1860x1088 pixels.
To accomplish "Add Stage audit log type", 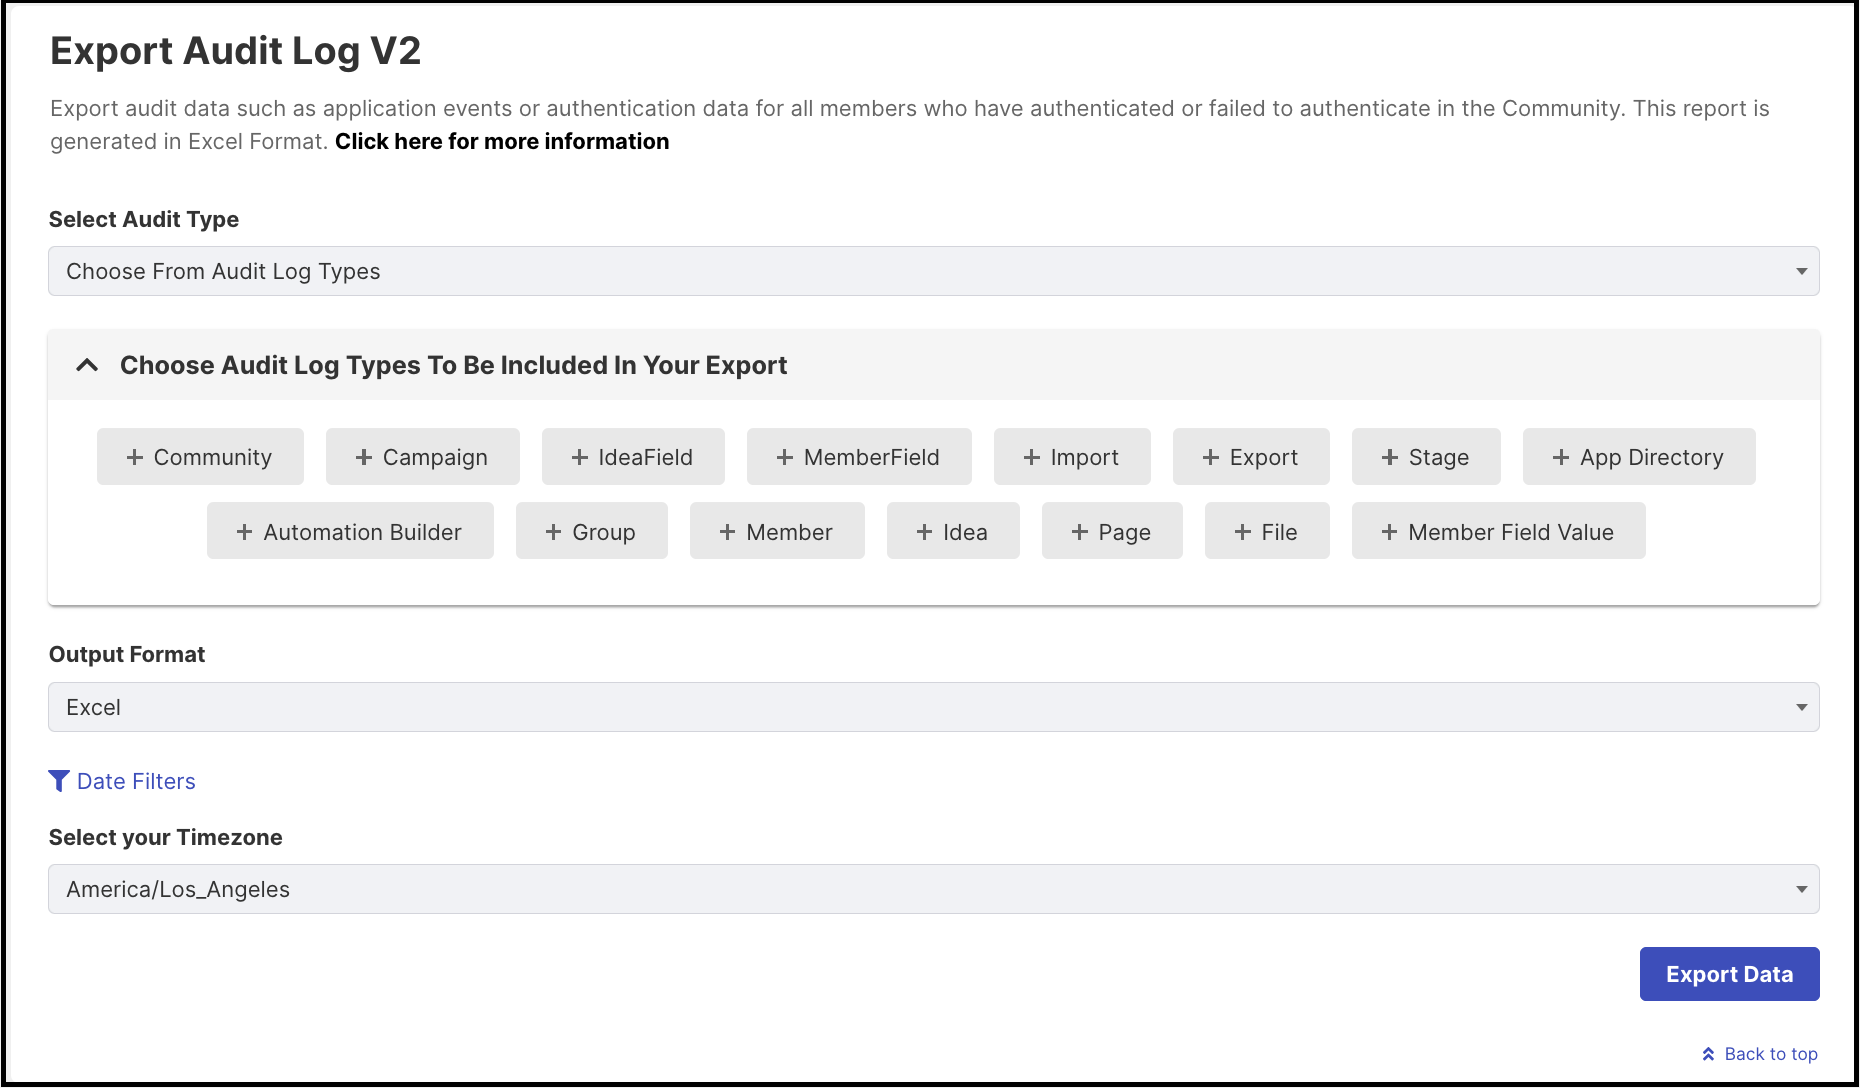I will point(1426,457).
